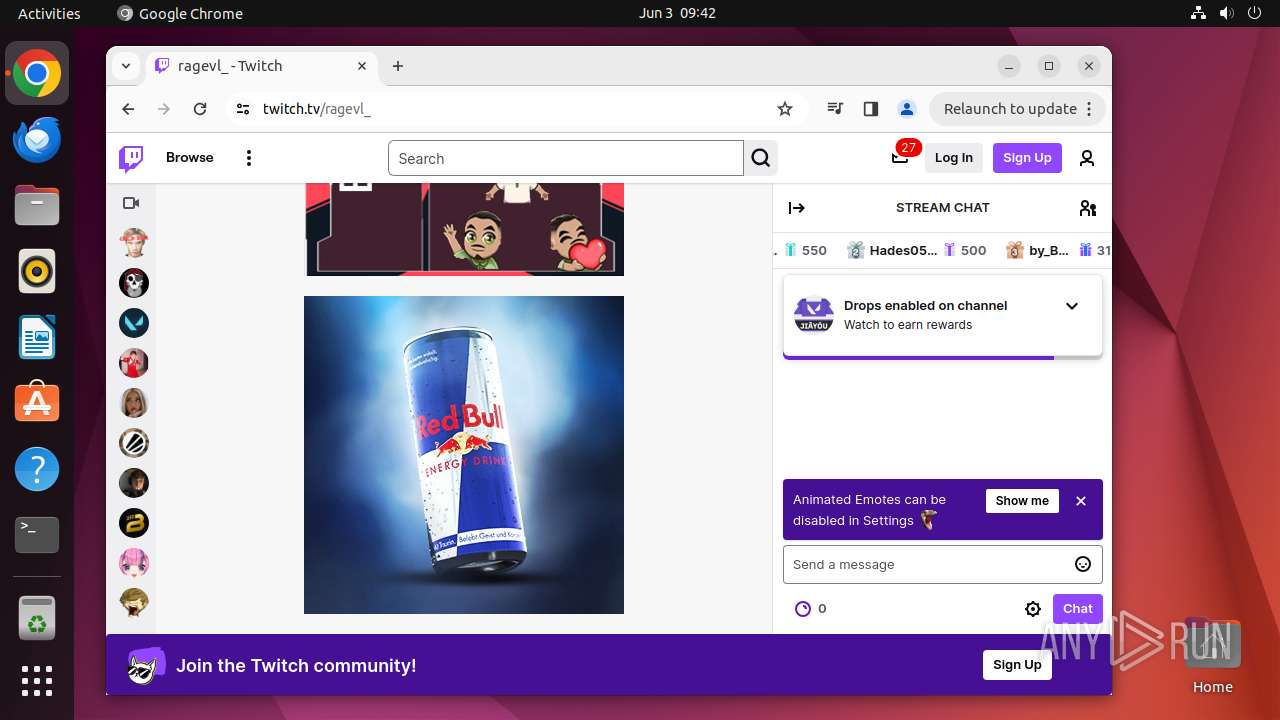Open the Terminal dock icon

[37, 535]
